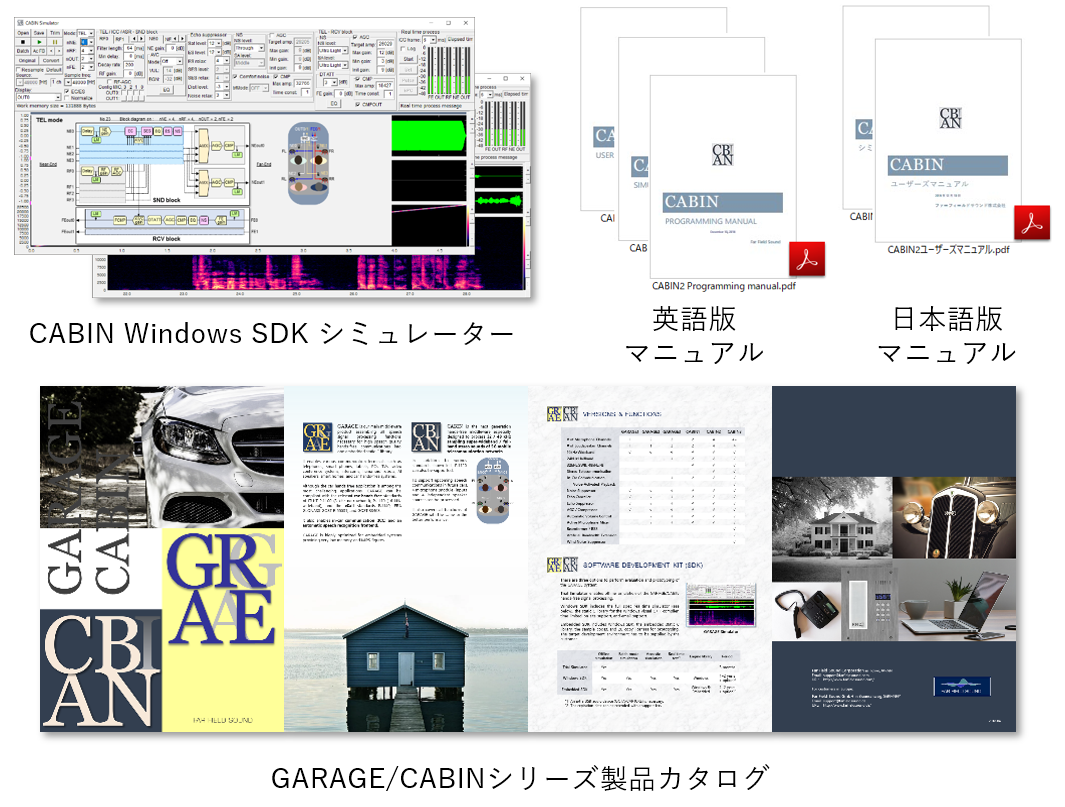Click the green level meter bars panel

pos(449,71)
